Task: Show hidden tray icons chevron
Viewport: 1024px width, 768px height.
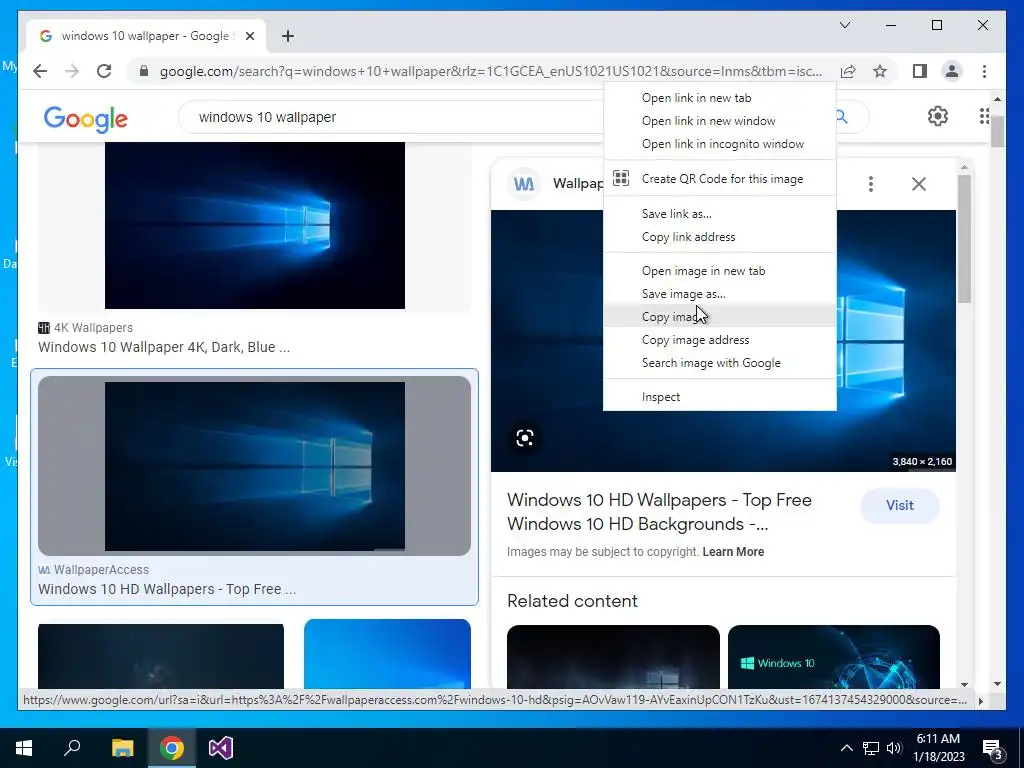Action: pos(846,748)
